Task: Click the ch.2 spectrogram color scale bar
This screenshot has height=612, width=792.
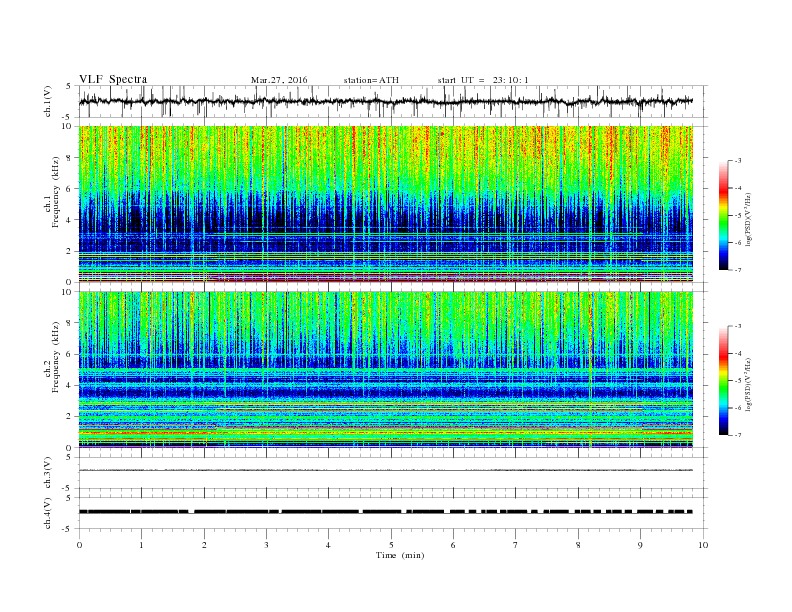Action: point(723,380)
